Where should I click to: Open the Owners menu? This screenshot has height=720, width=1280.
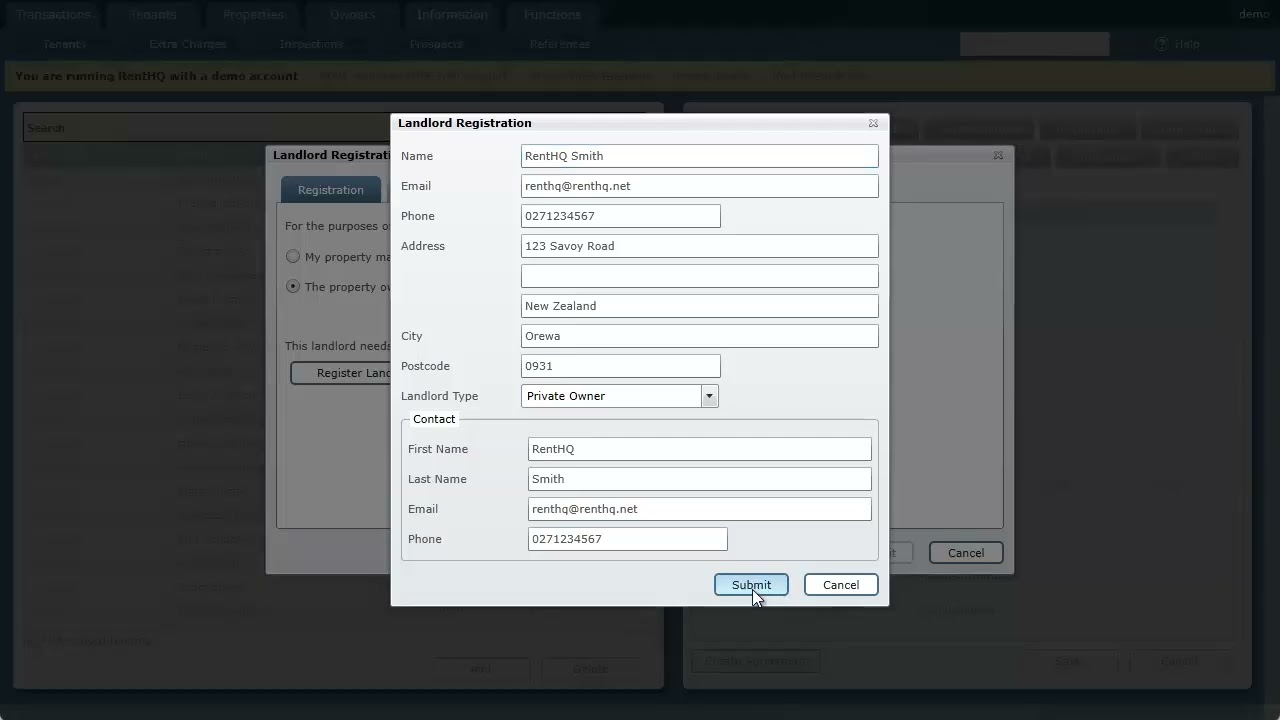[353, 15]
